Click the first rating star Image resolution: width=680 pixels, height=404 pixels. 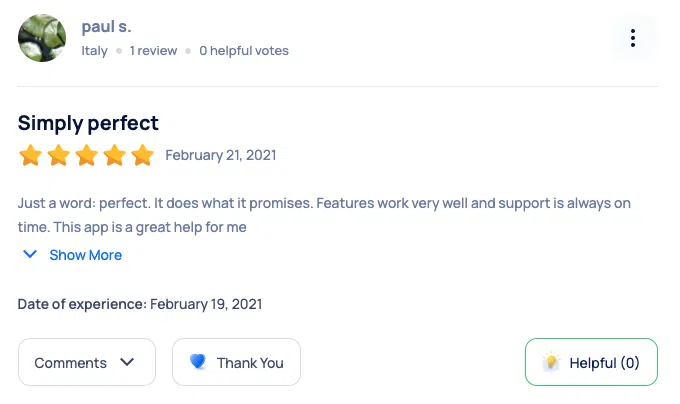click(30, 155)
